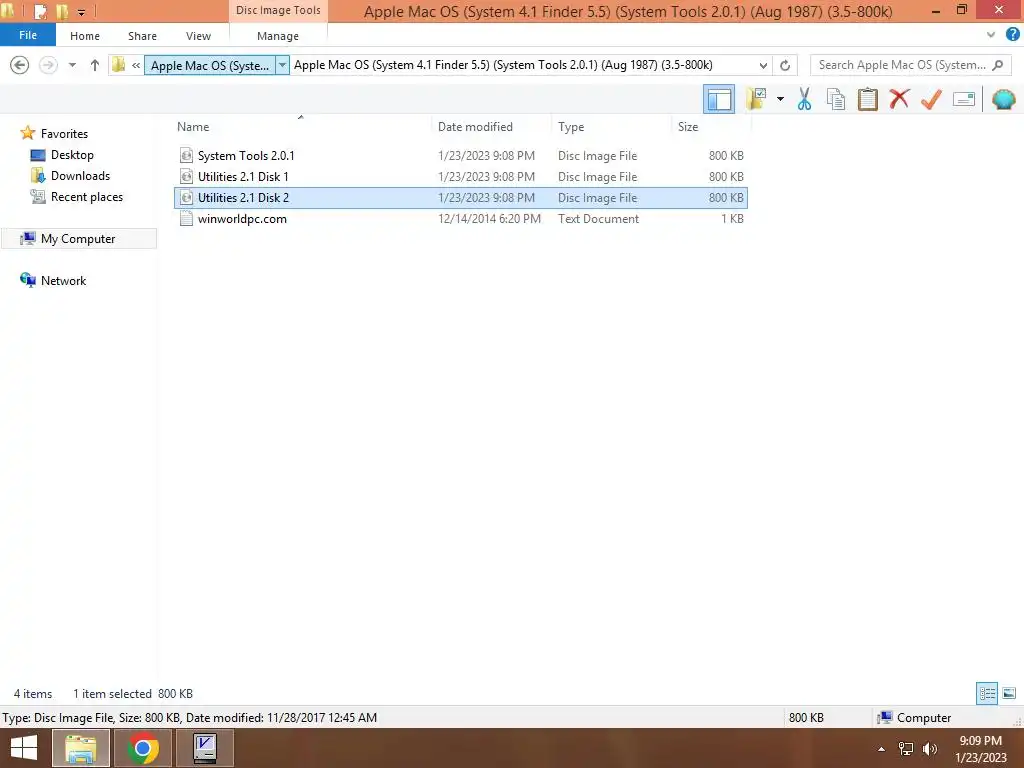Click the folder options checklist icon
The image size is (1024, 768).
pyautogui.click(x=756, y=99)
